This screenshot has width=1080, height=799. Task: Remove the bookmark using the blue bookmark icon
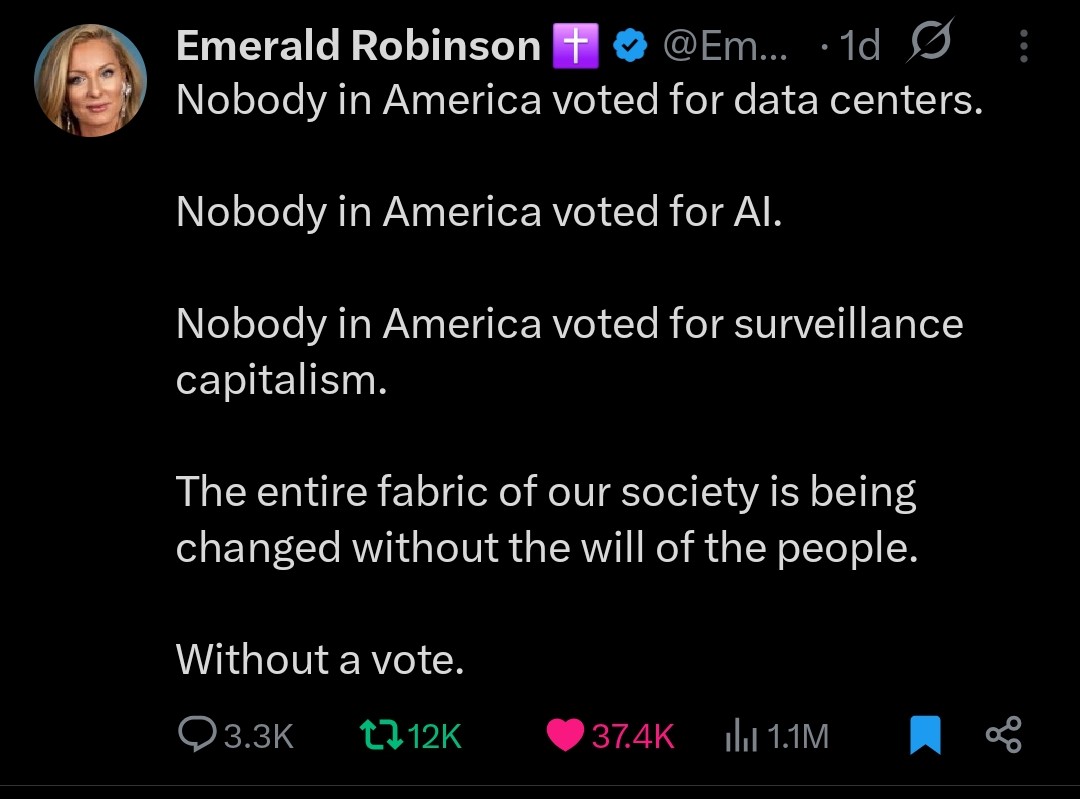925,735
